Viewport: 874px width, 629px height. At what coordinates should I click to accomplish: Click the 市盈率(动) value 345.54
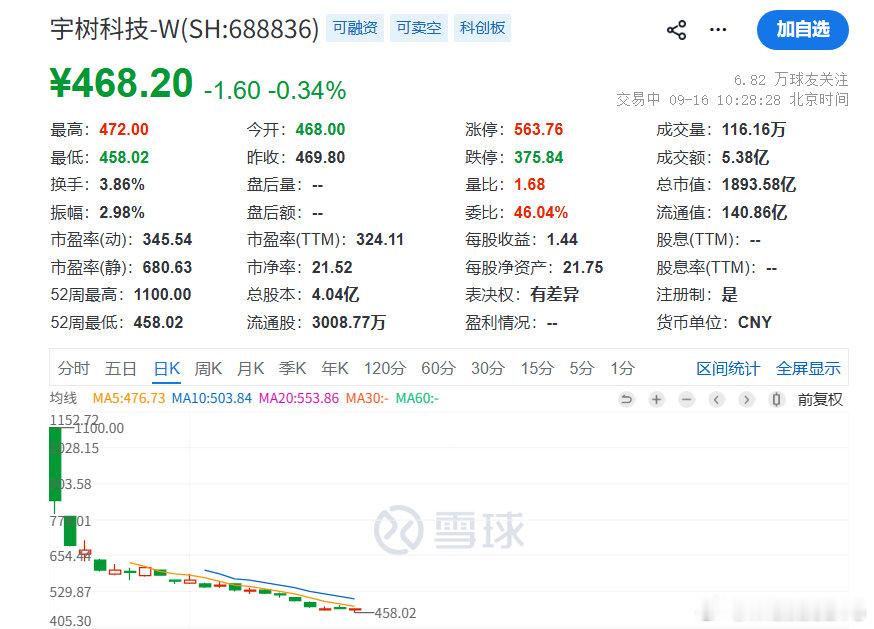point(167,240)
